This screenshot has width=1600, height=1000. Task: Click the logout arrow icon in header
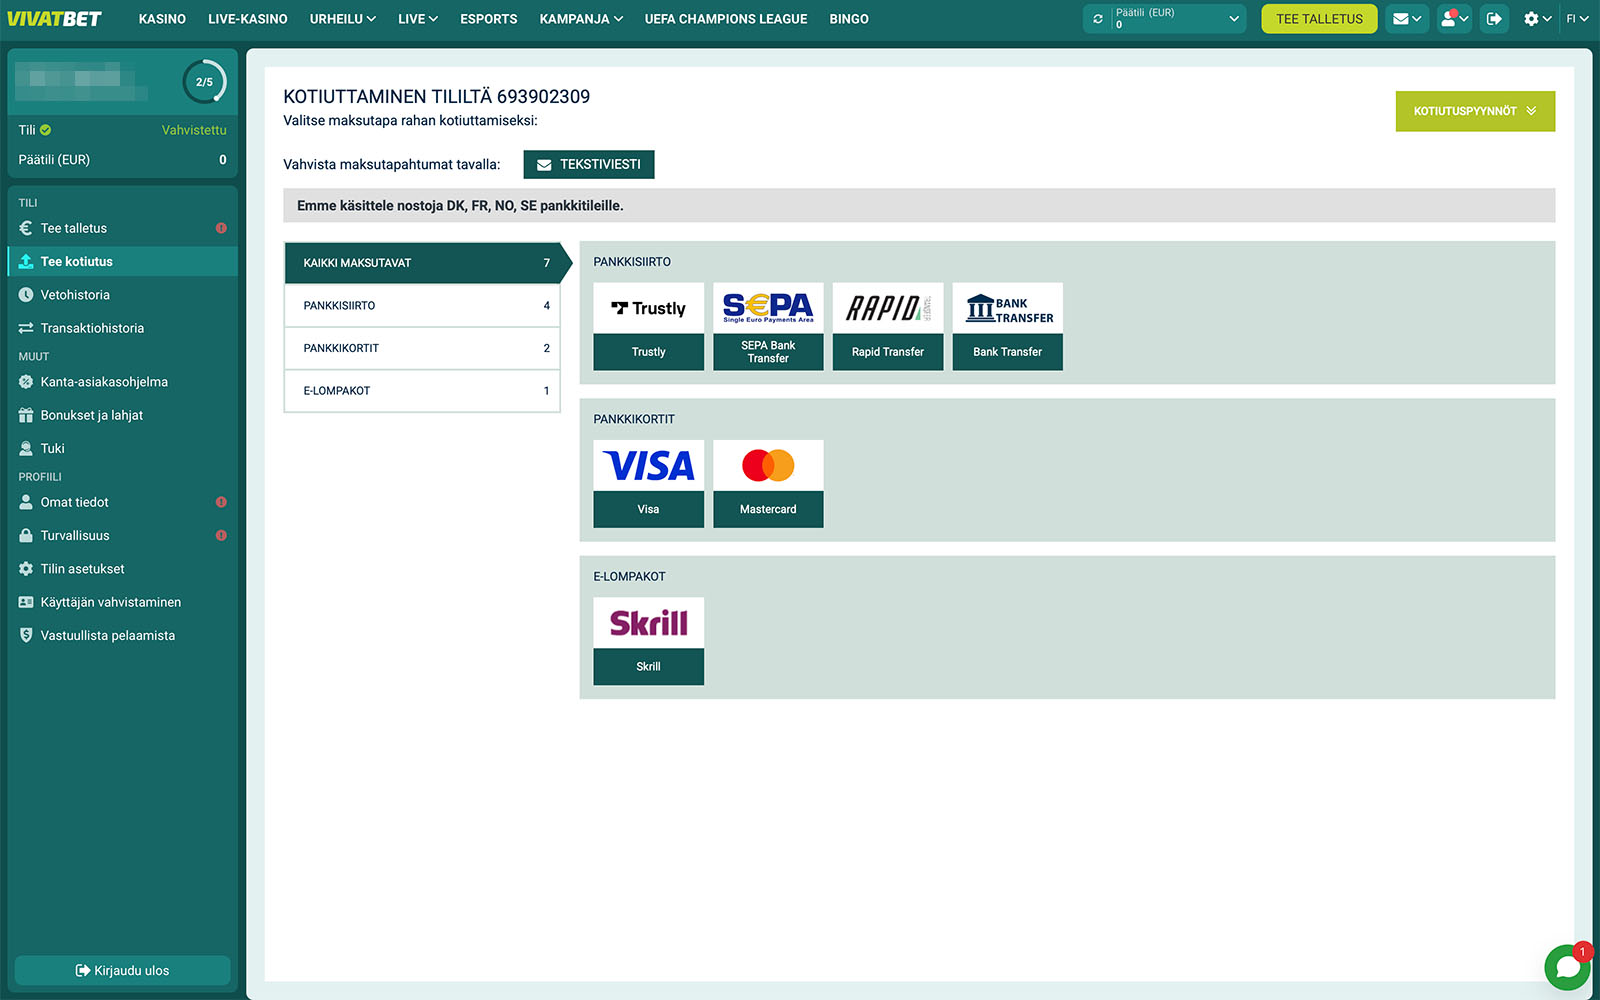pyautogui.click(x=1494, y=19)
